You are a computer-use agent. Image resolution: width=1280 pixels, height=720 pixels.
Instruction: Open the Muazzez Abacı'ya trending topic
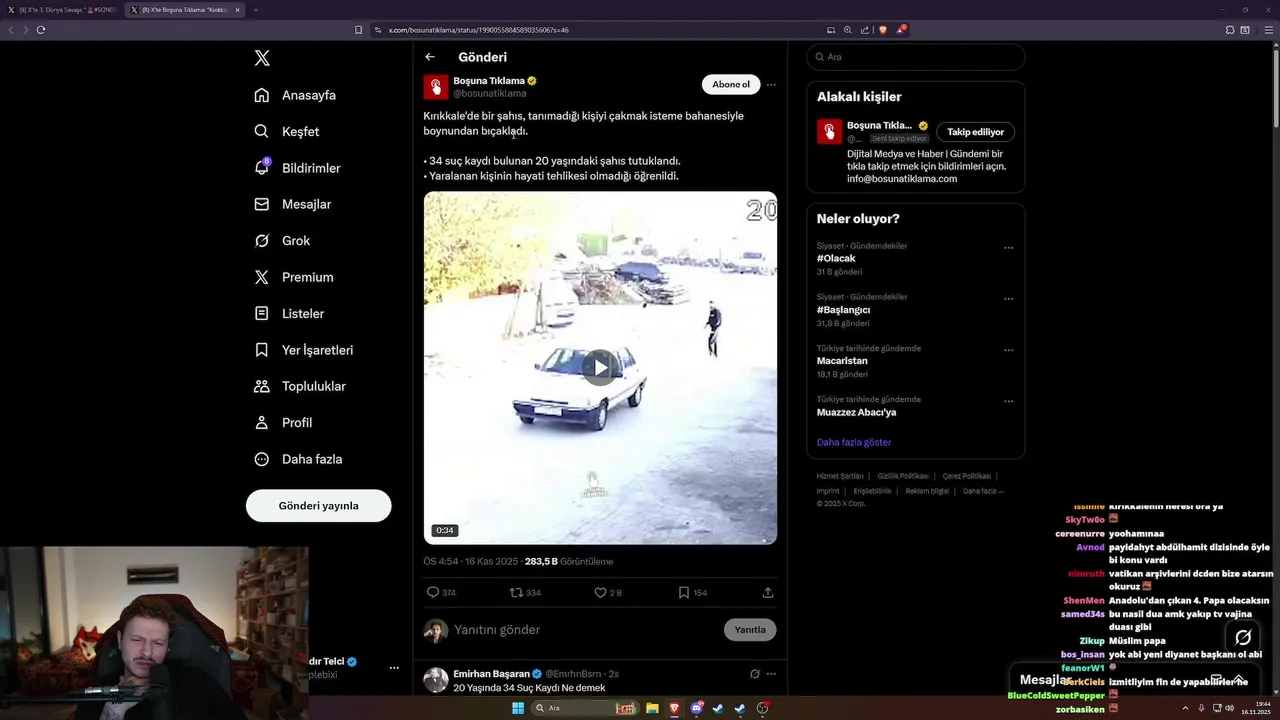click(856, 412)
